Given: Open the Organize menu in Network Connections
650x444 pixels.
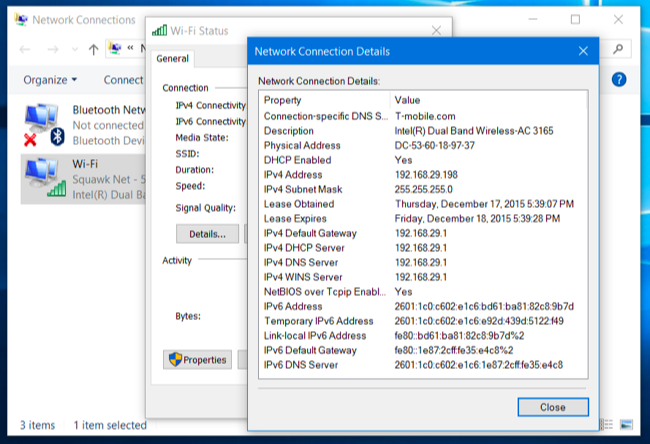Looking at the screenshot, I should 50,80.
